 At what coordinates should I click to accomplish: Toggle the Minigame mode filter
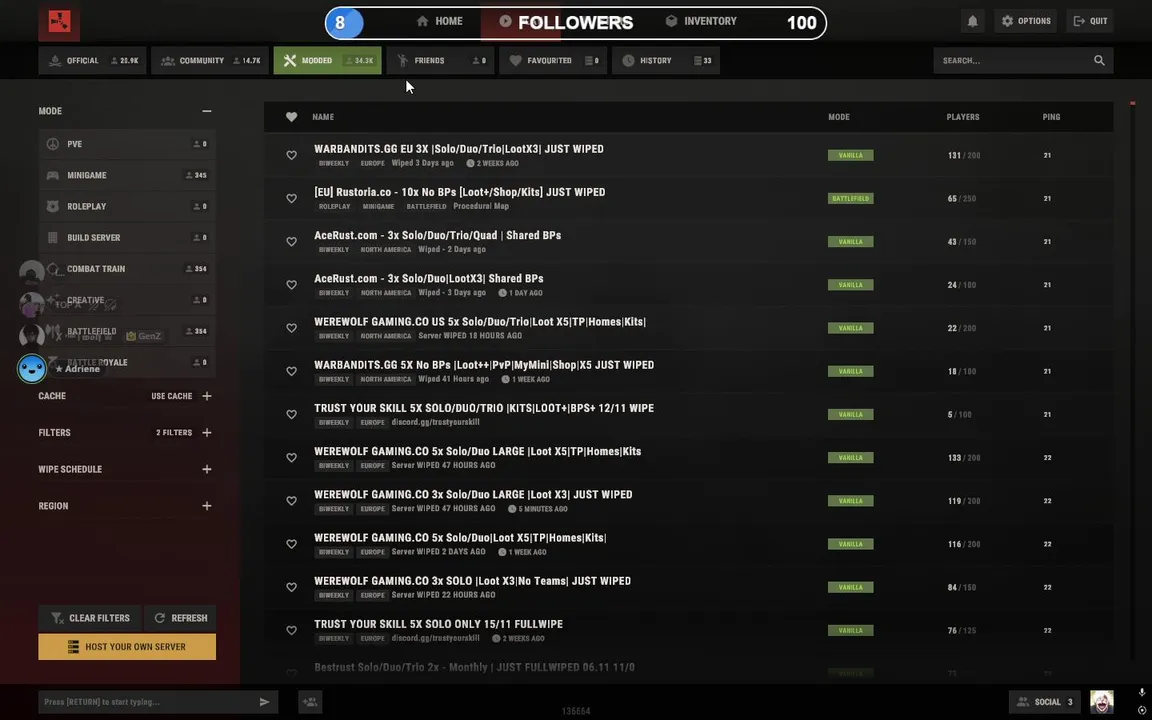[127, 176]
